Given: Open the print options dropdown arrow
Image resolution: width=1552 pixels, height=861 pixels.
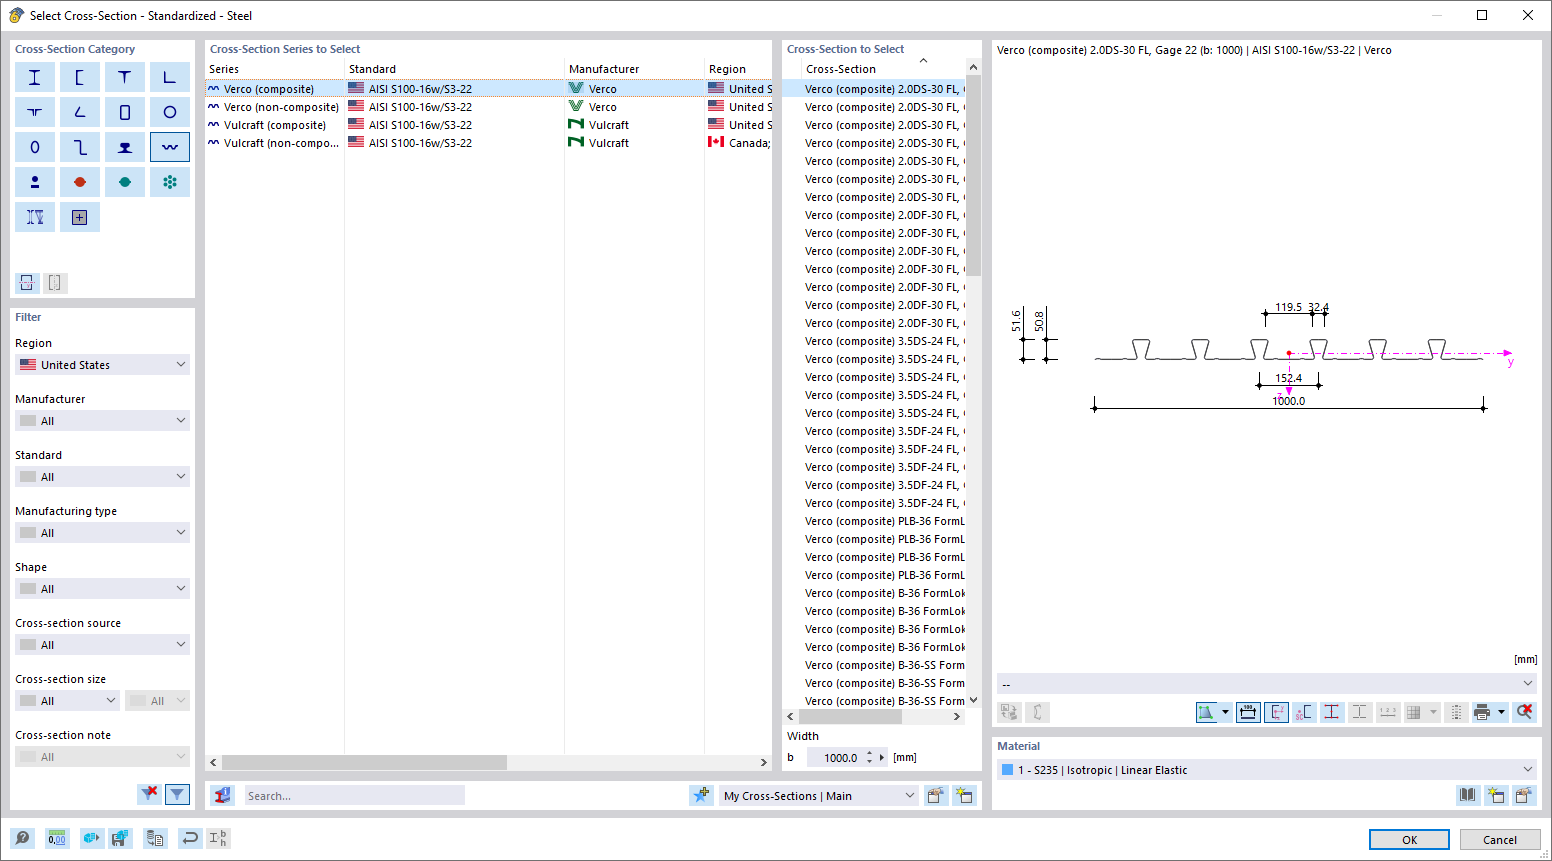Looking at the screenshot, I should click(1502, 712).
